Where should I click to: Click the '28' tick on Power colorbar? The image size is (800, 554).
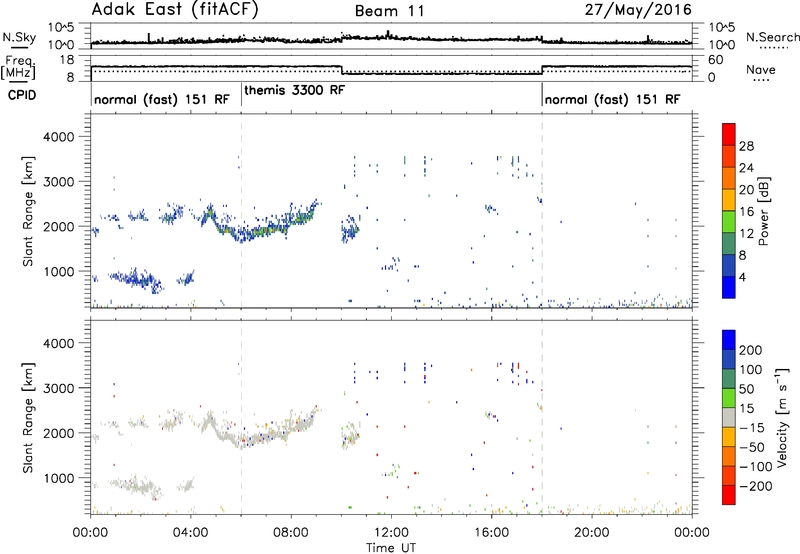tap(746, 146)
